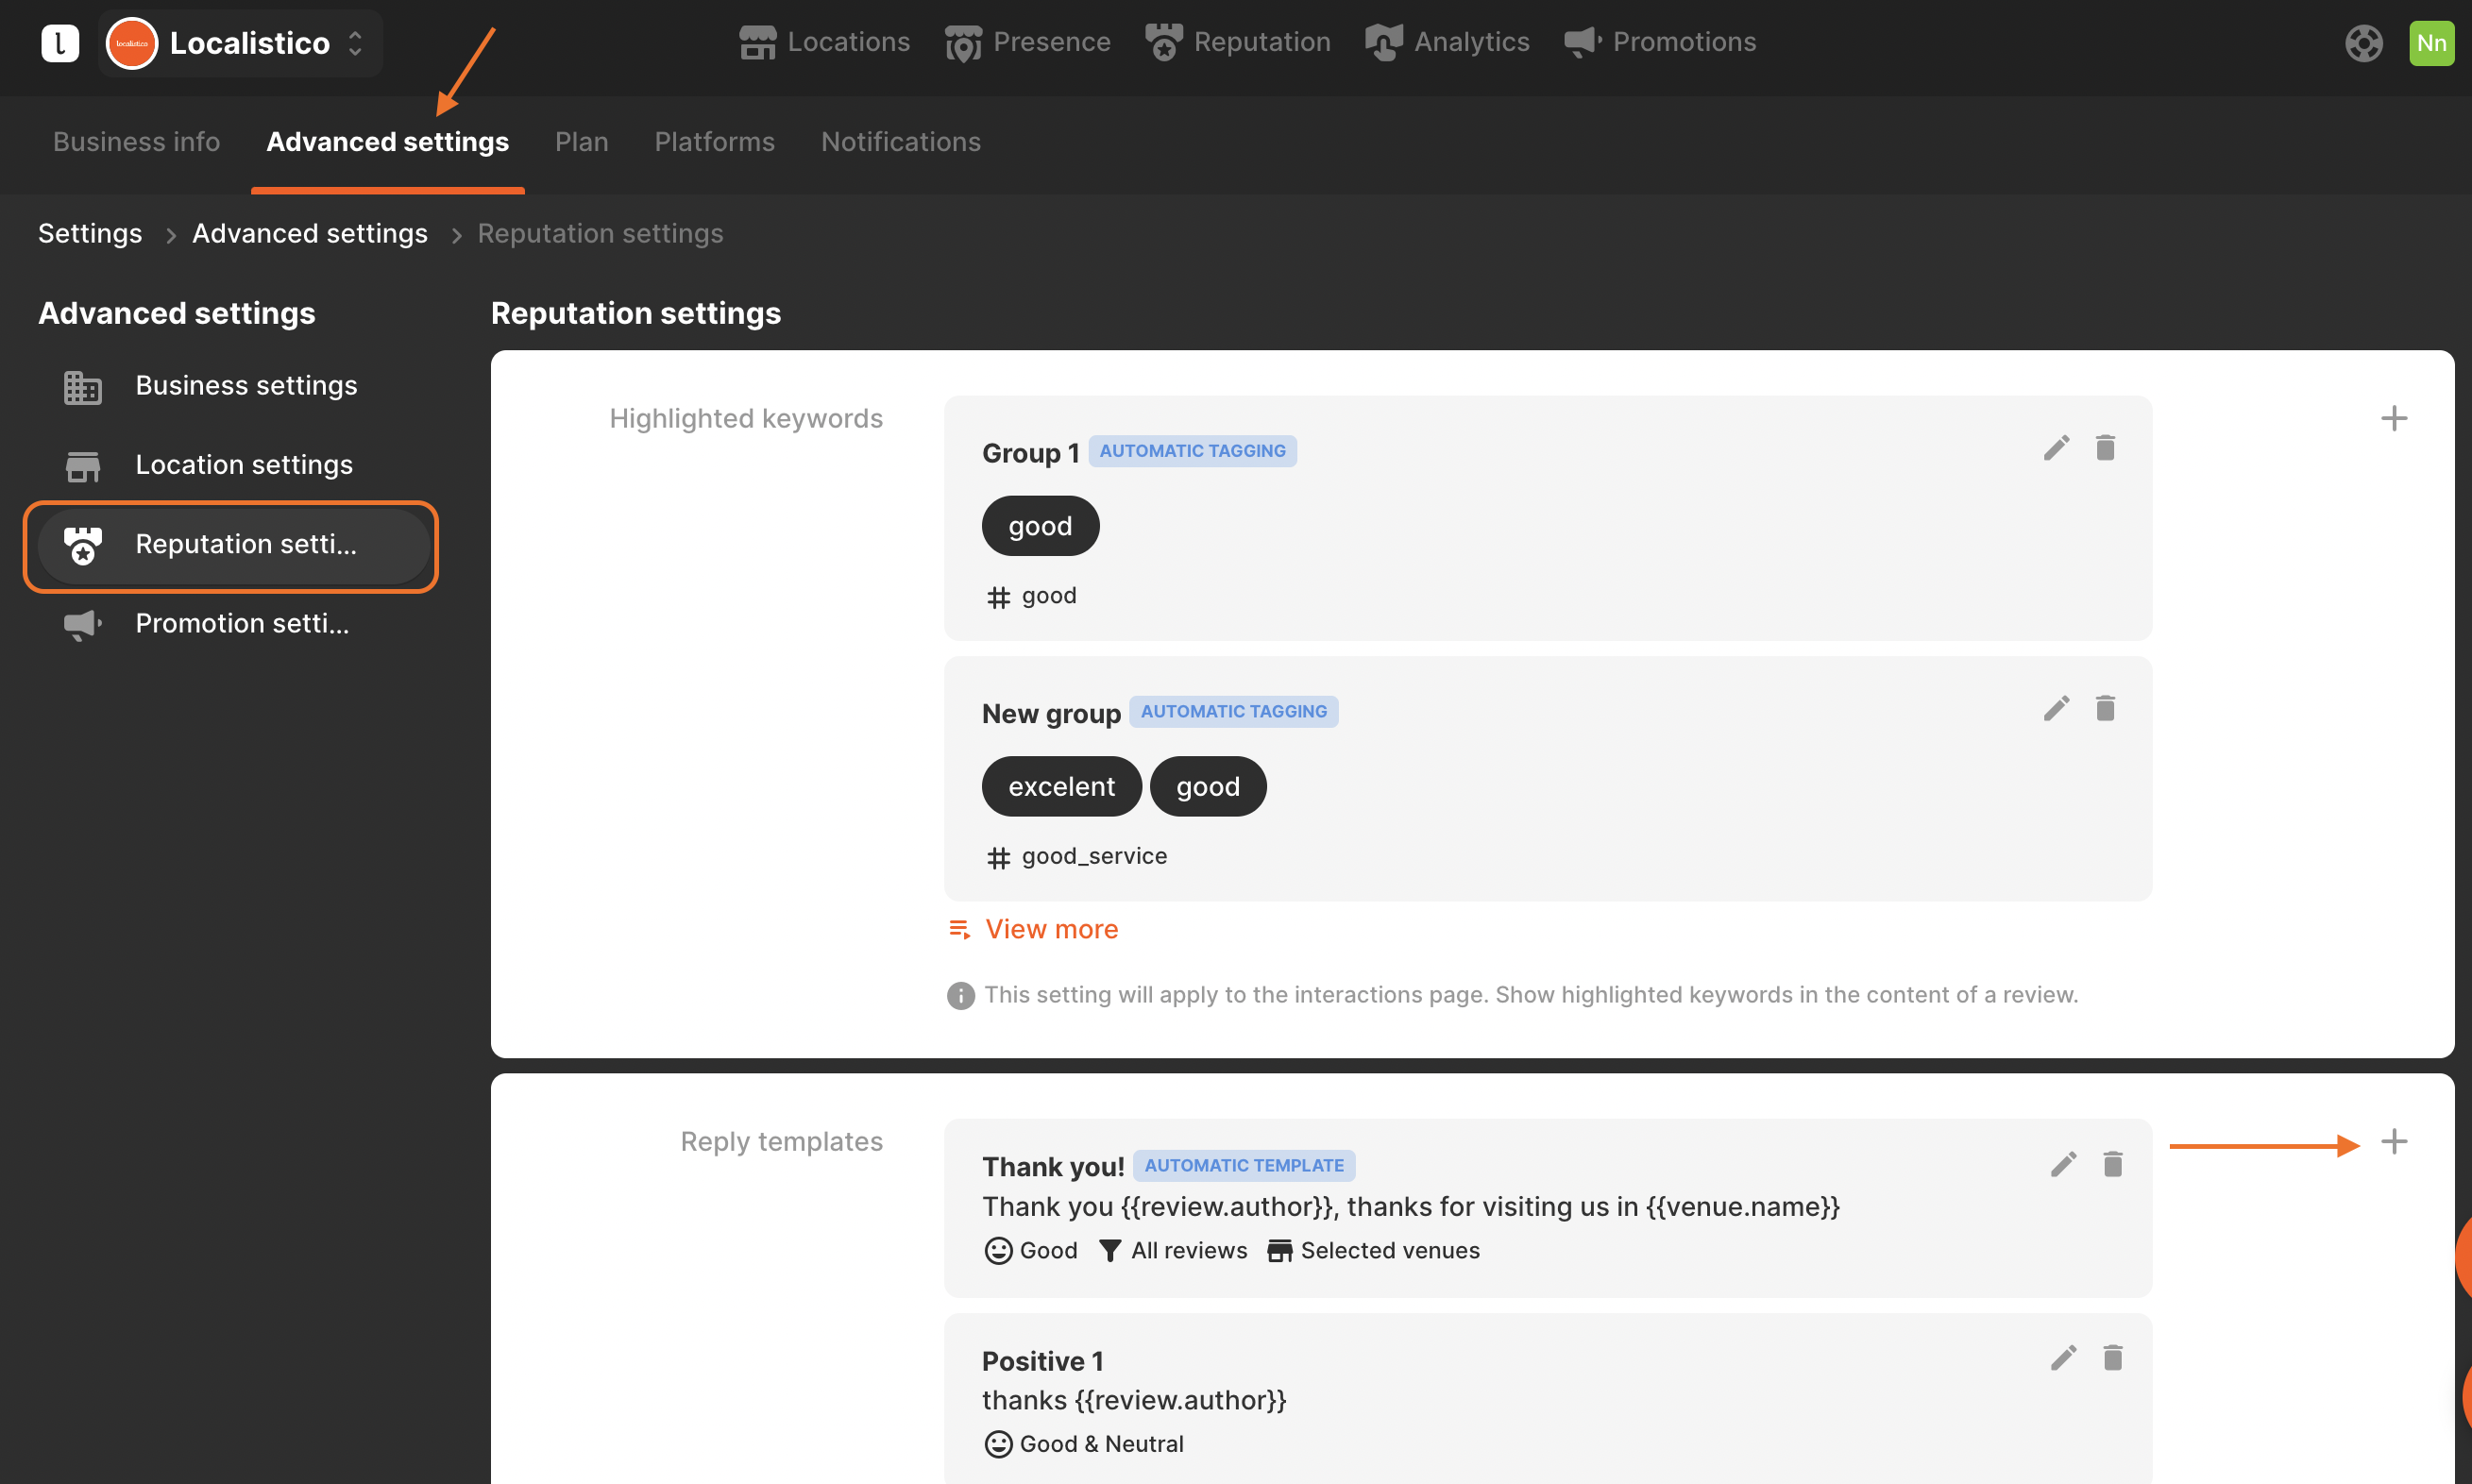This screenshot has height=1484, width=2472.
Task: Click the AUTOMATIC TEMPLATE badge
Action: pyautogui.click(x=1244, y=1166)
